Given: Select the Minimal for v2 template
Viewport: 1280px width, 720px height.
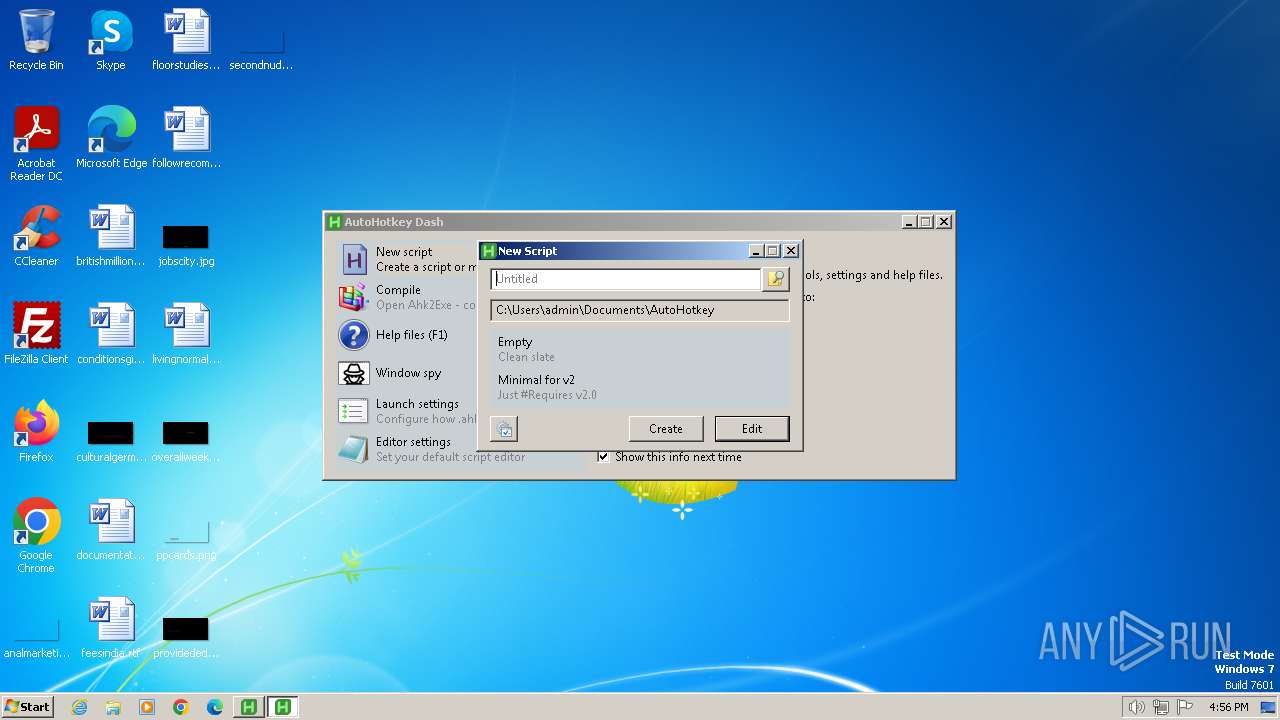Looking at the screenshot, I should tap(640, 387).
